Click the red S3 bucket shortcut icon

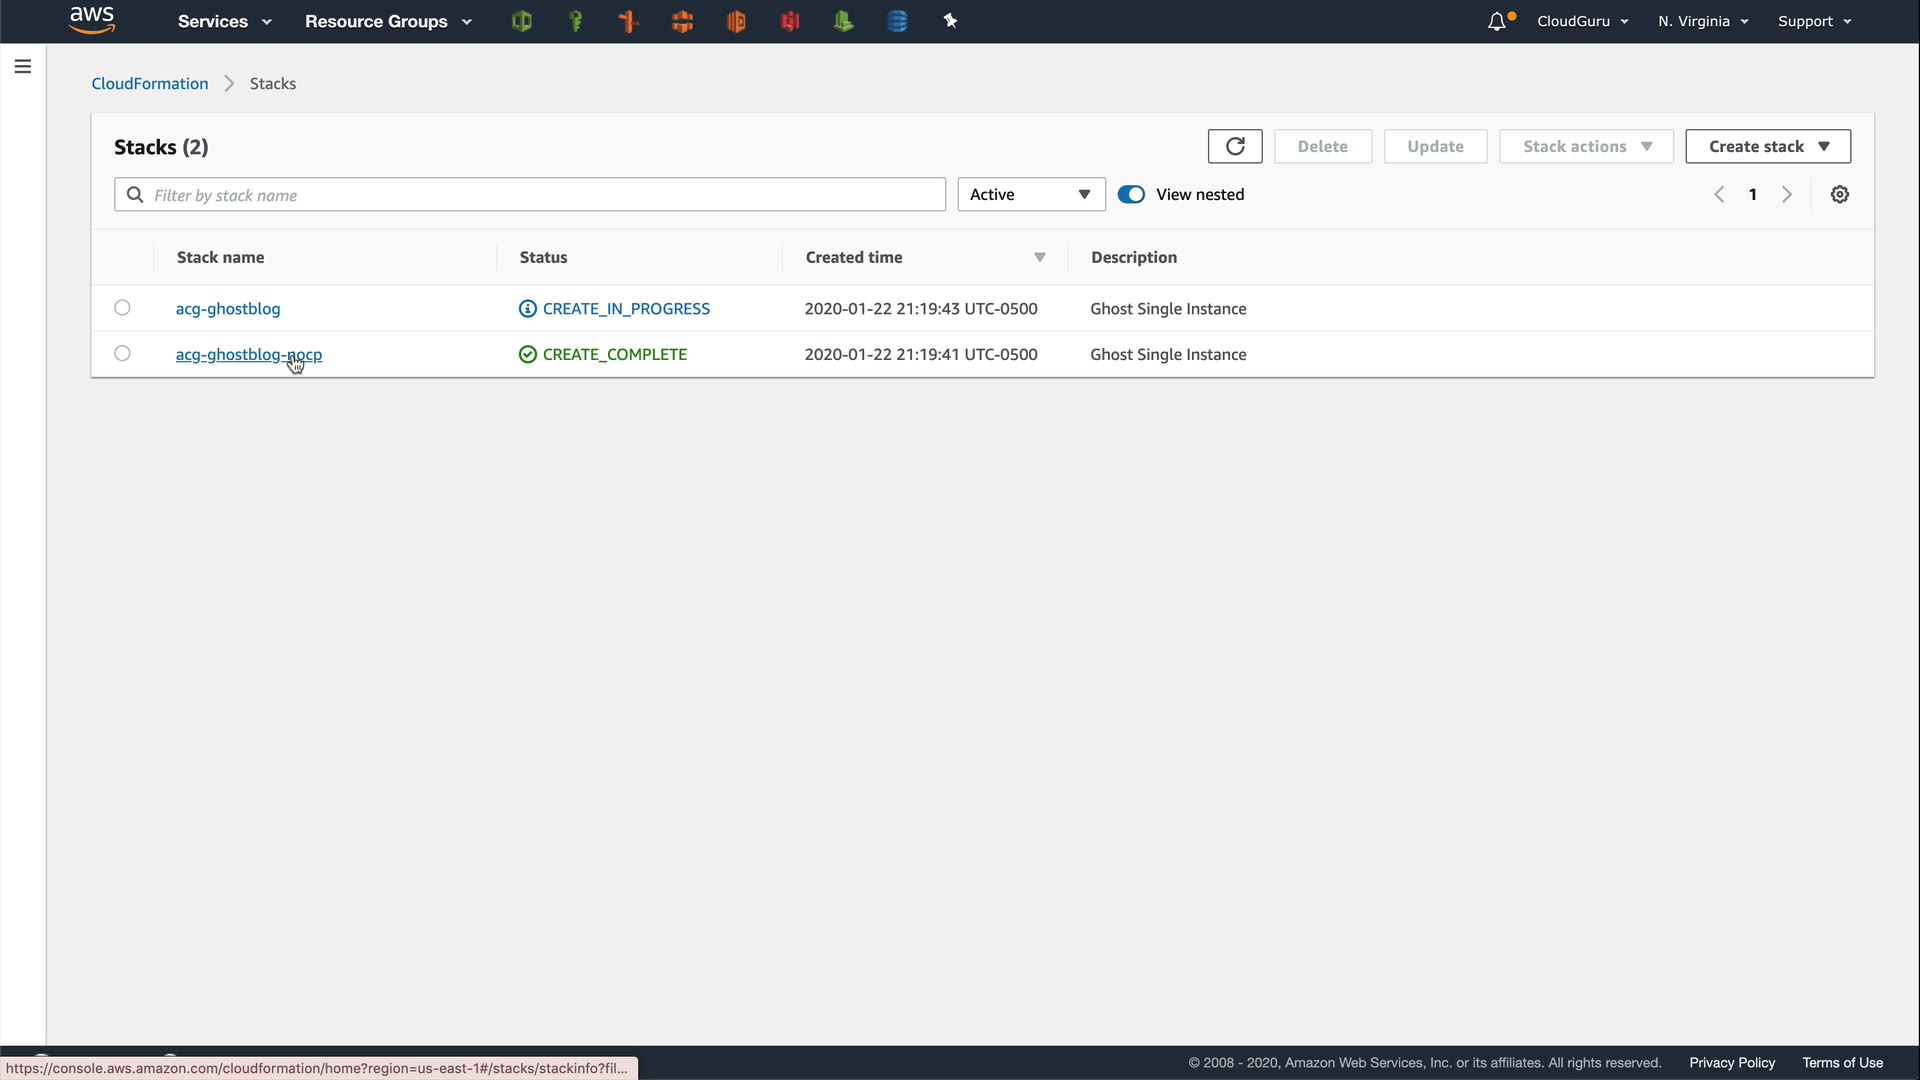coord(790,21)
